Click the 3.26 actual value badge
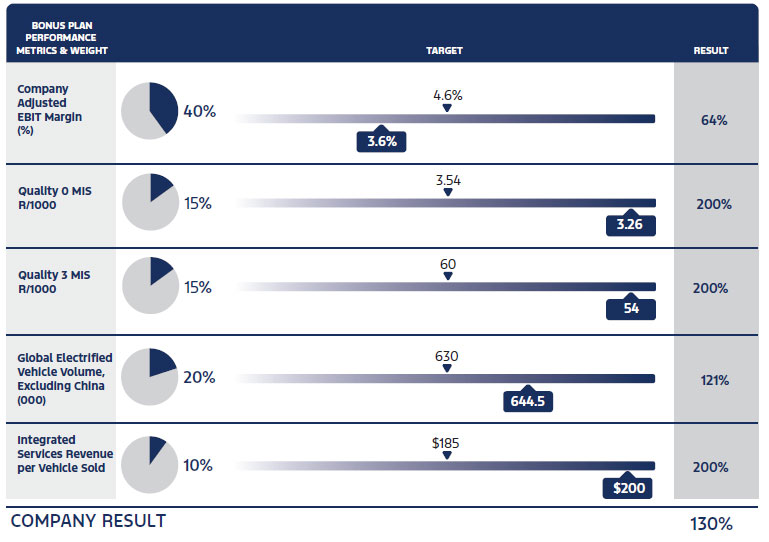The height and width of the screenshot is (542, 769). [x=630, y=224]
